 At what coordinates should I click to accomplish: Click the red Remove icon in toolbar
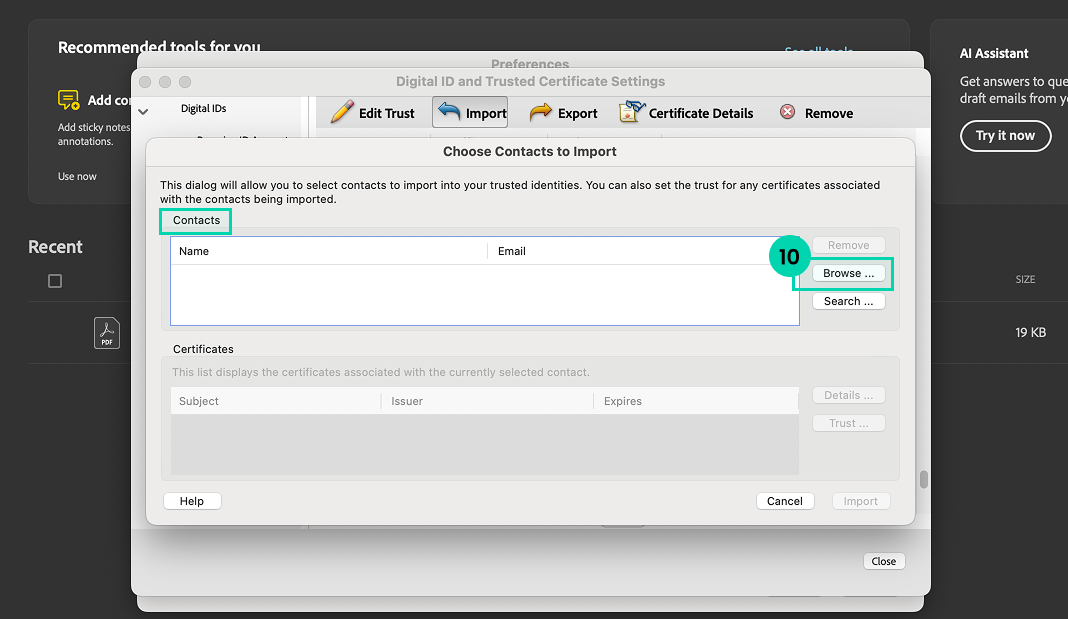click(788, 112)
